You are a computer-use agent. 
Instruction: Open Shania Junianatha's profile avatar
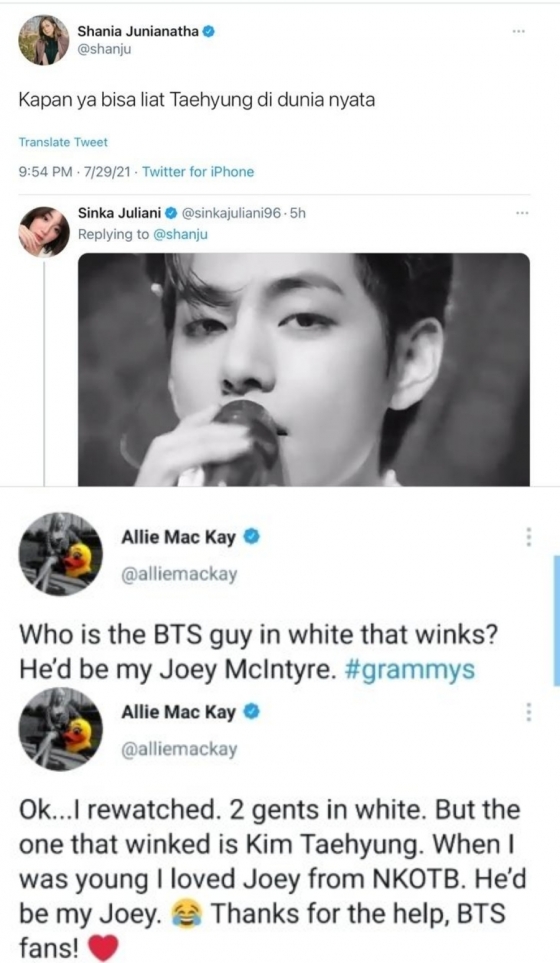(44, 40)
